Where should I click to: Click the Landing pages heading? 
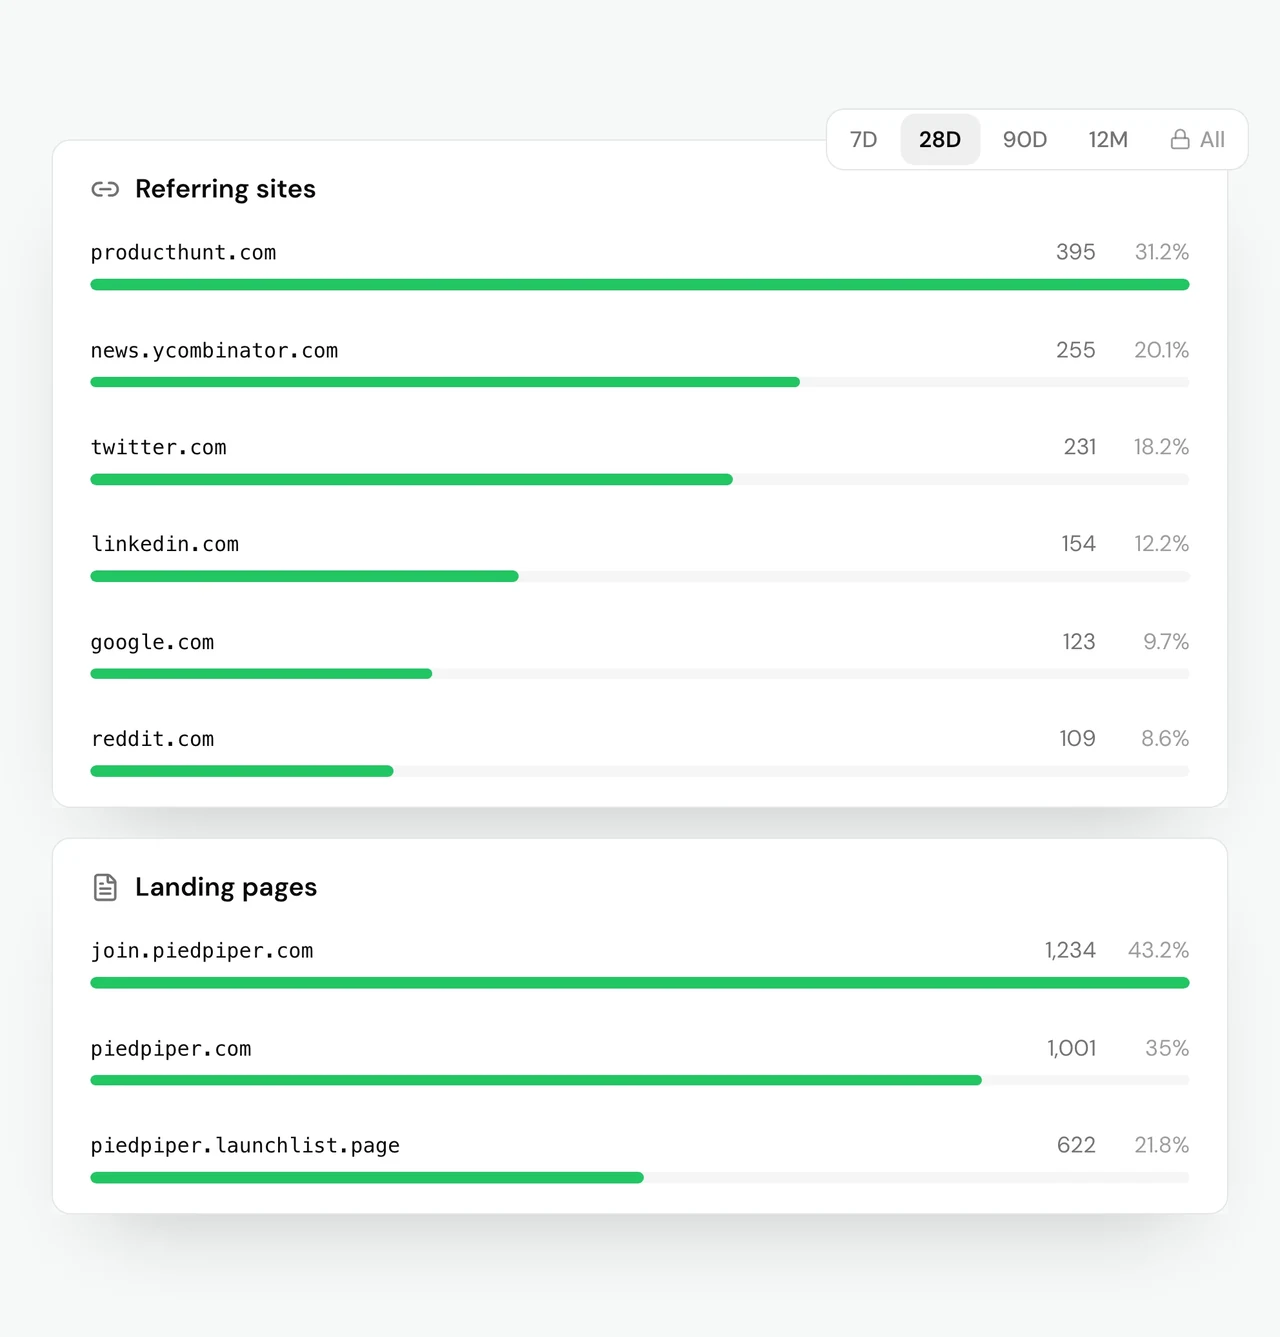click(x=226, y=887)
